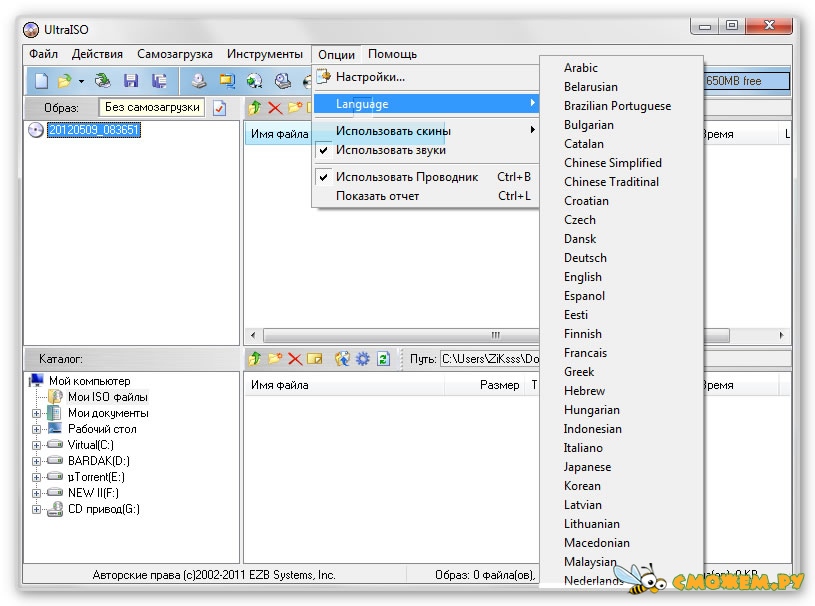815x606 pixels.
Task: Select Arabic from the language list
Action: point(622,68)
